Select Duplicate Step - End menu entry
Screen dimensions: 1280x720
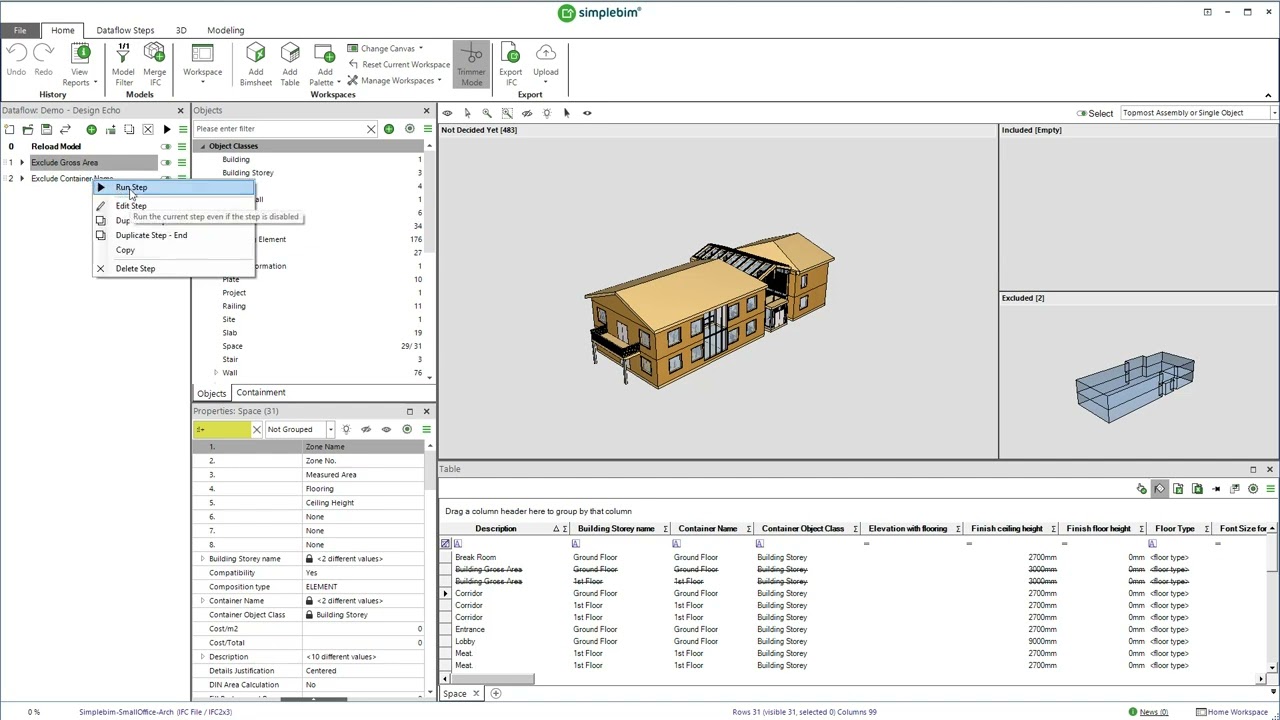pyautogui.click(x=151, y=235)
